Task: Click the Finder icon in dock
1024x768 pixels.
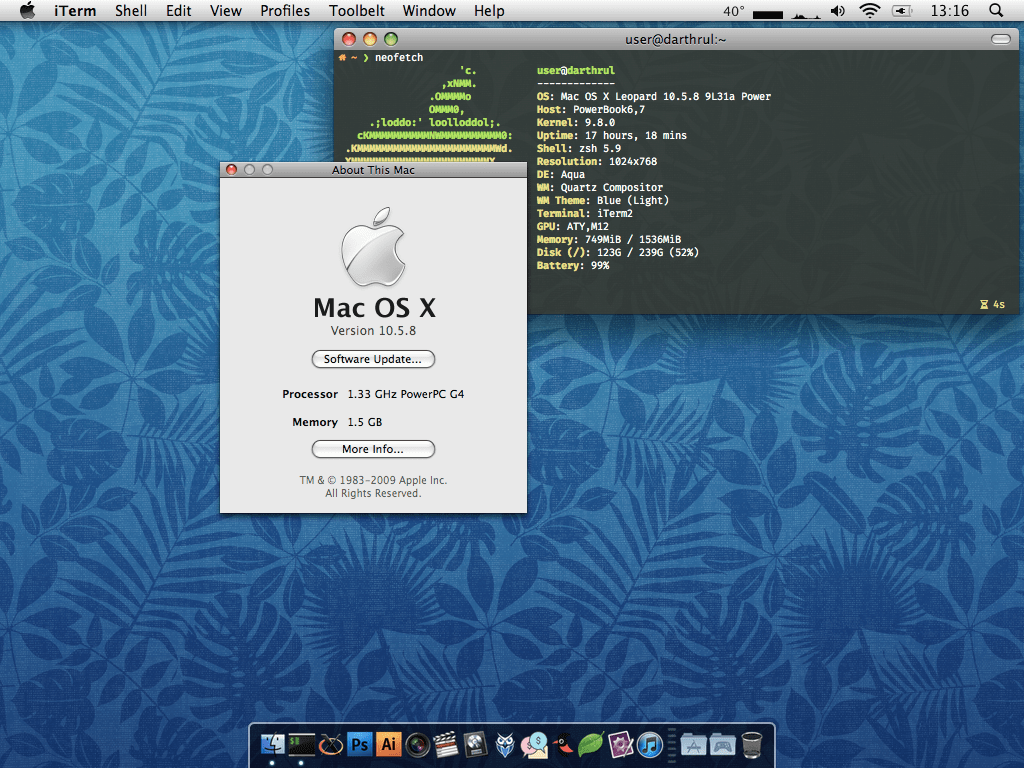Action: 273,744
